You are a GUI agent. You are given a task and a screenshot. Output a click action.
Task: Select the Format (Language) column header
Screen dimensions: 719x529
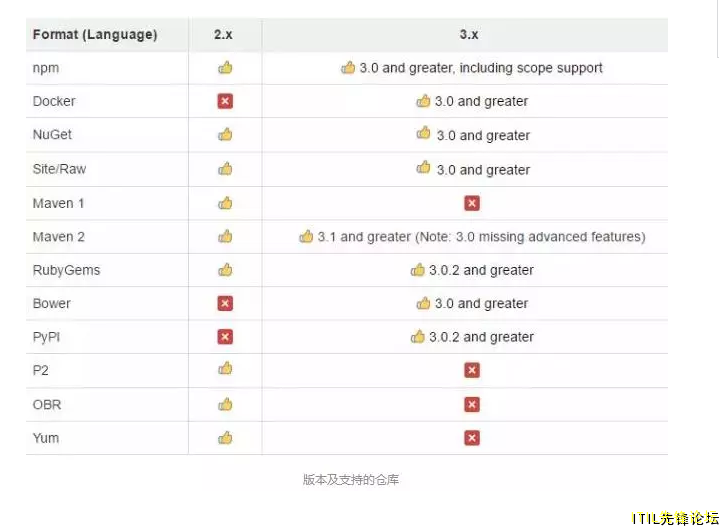(x=95, y=34)
